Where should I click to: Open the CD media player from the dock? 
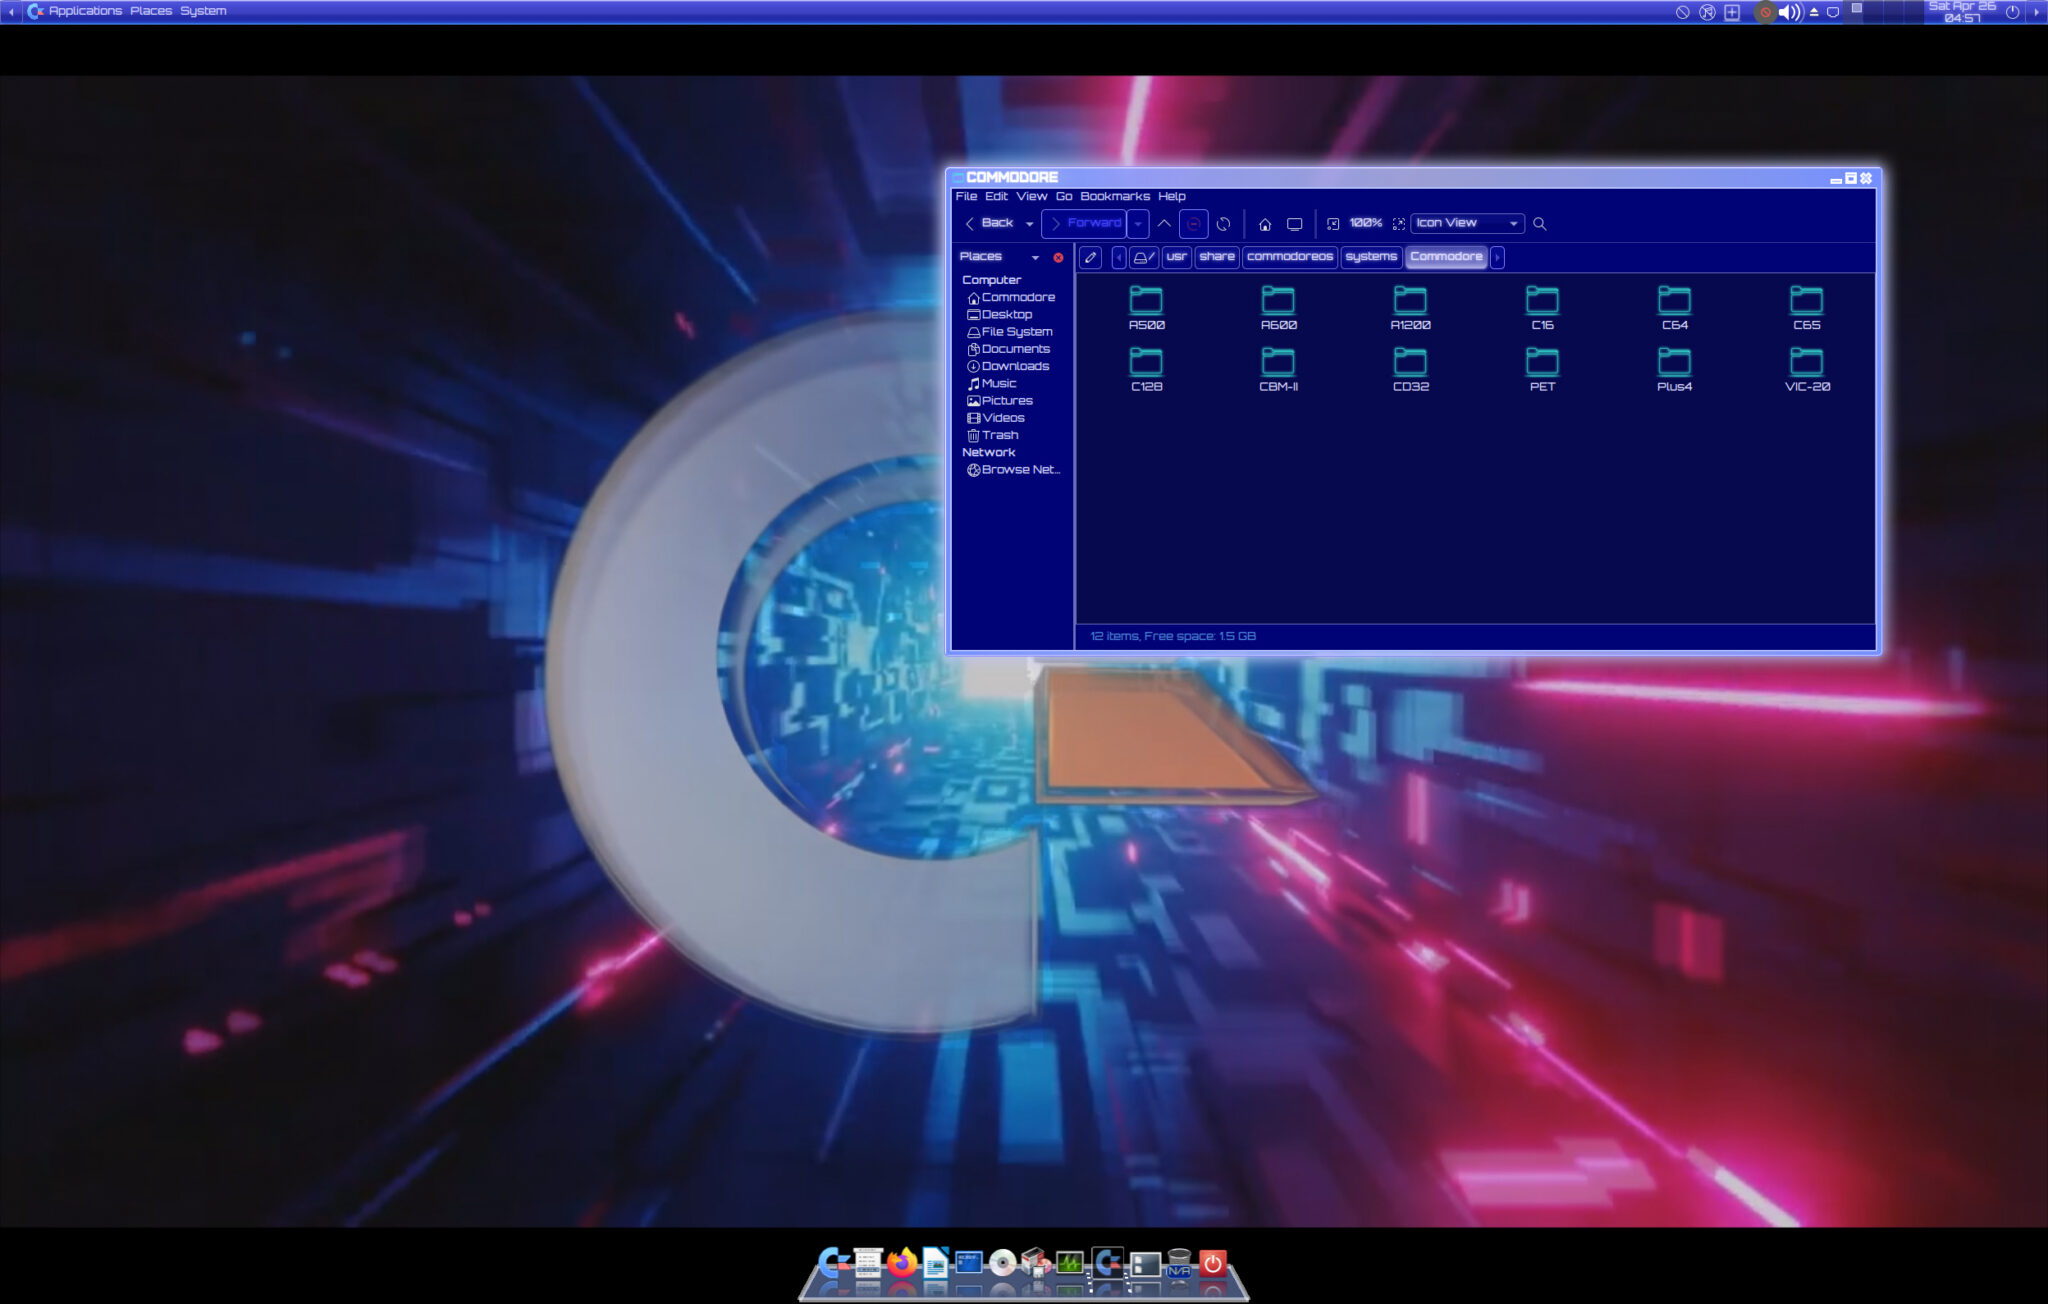coord(1002,1263)
